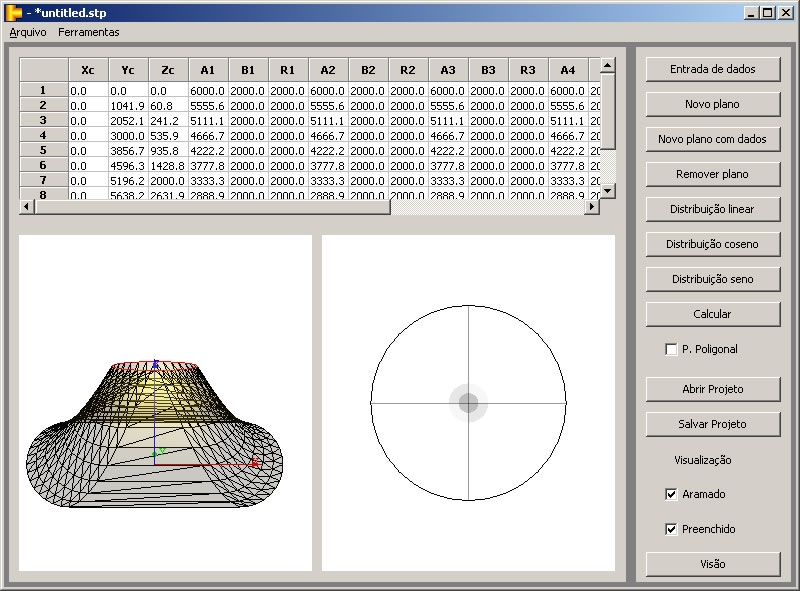Viewport: 800px width, 591px height.
Task: Enable the P. Poligonal checkbox
Action: (671, 349)
